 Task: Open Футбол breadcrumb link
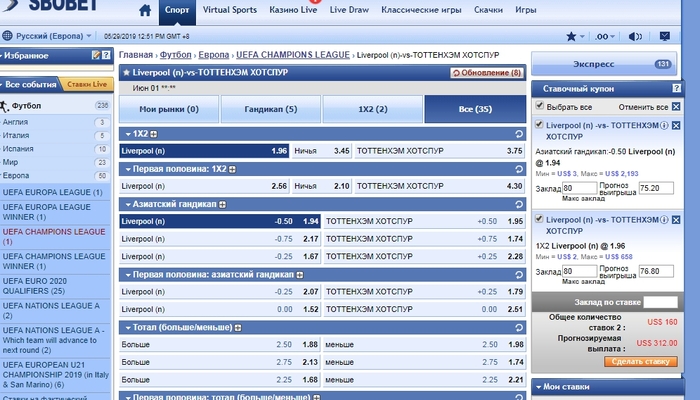point(175,55)
